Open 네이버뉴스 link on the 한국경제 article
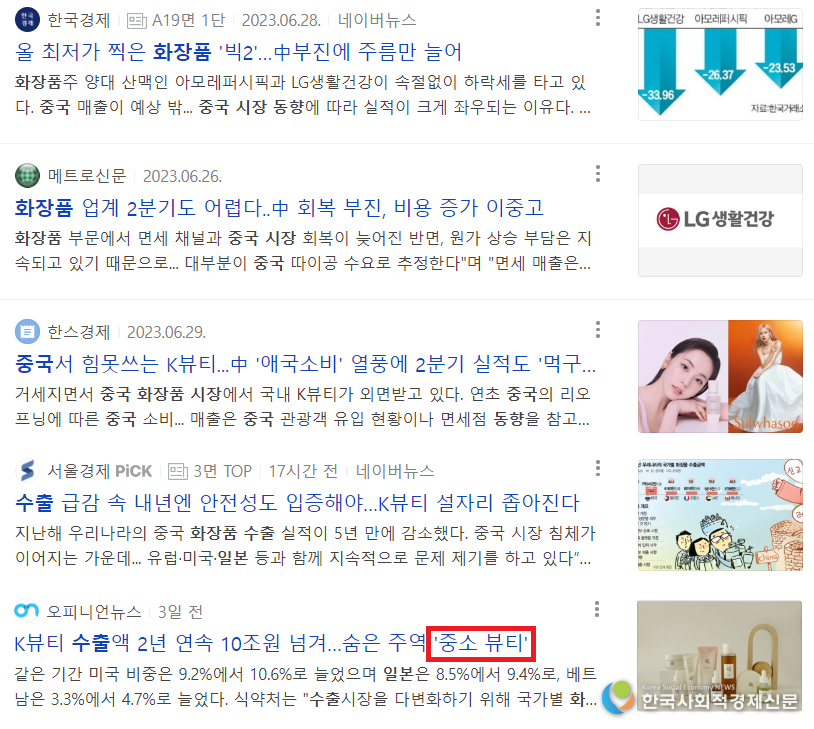The image size is (814, 729). pos(377,20)
